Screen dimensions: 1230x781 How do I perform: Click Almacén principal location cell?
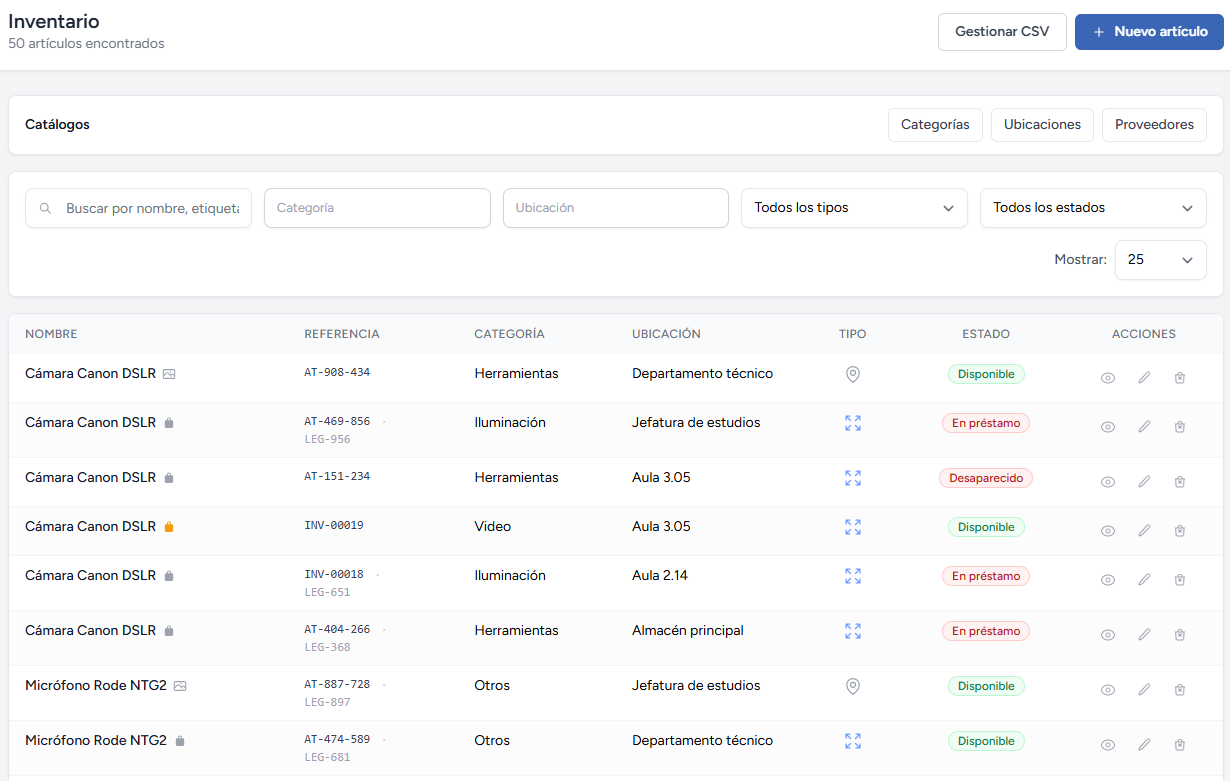coord(688,630)
